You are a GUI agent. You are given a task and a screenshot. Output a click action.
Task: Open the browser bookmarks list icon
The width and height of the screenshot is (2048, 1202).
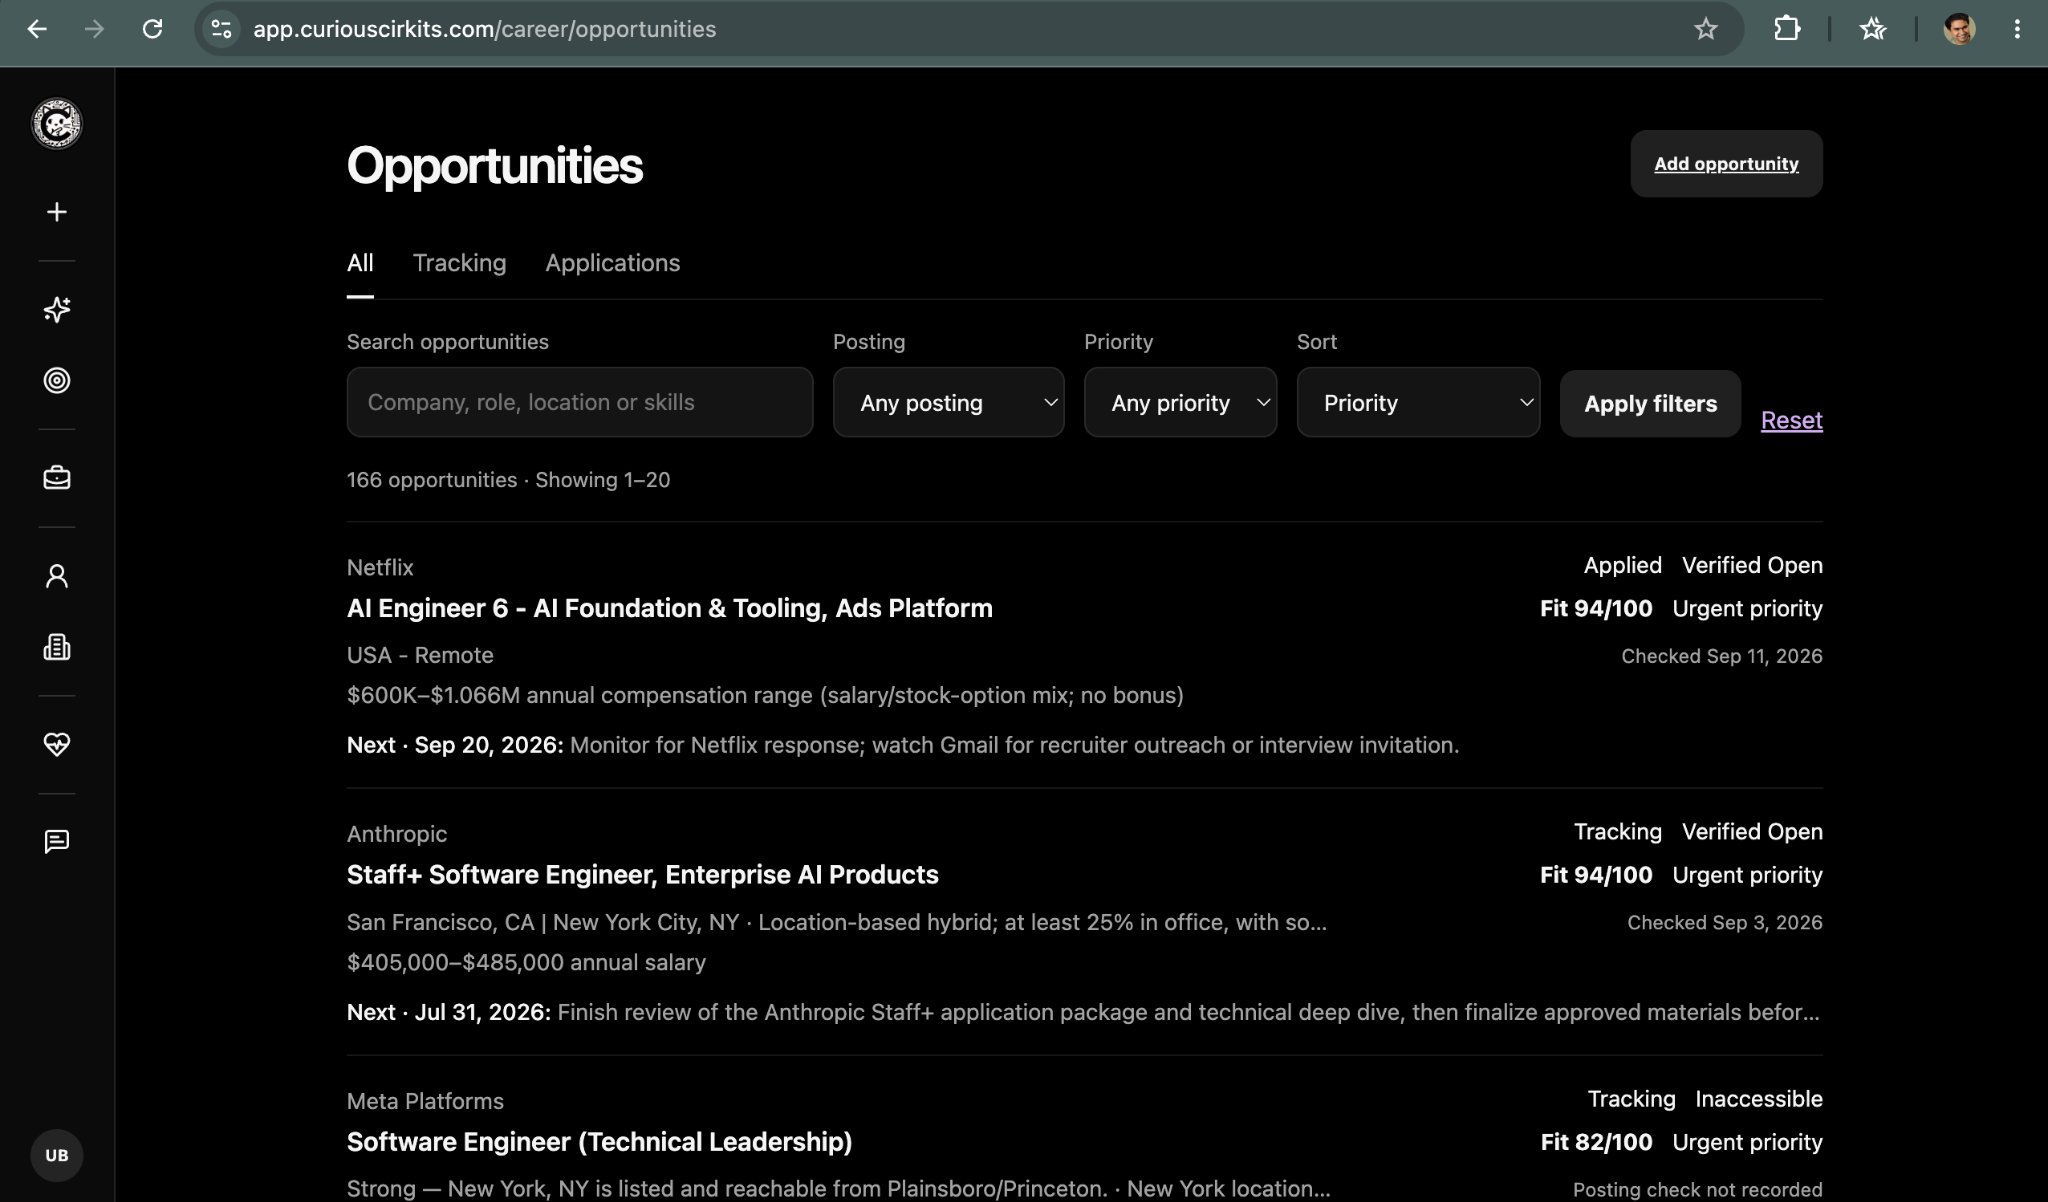click(x=1873, y=29)
